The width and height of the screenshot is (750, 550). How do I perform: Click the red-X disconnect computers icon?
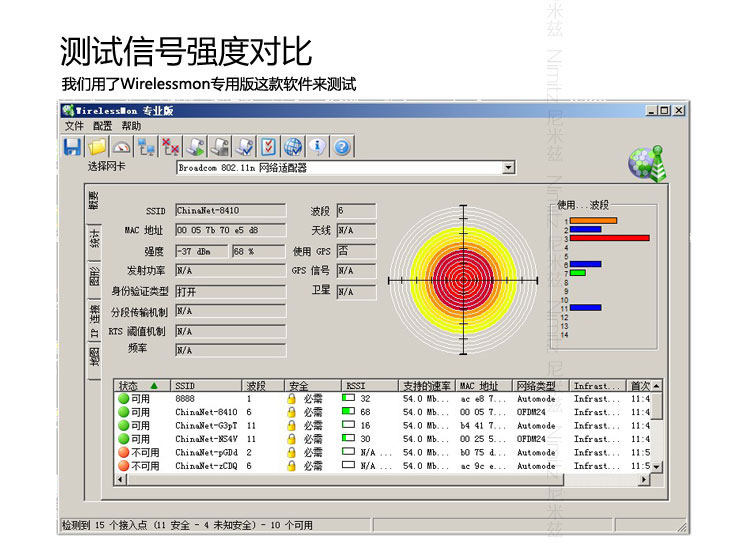click(171, 147)
